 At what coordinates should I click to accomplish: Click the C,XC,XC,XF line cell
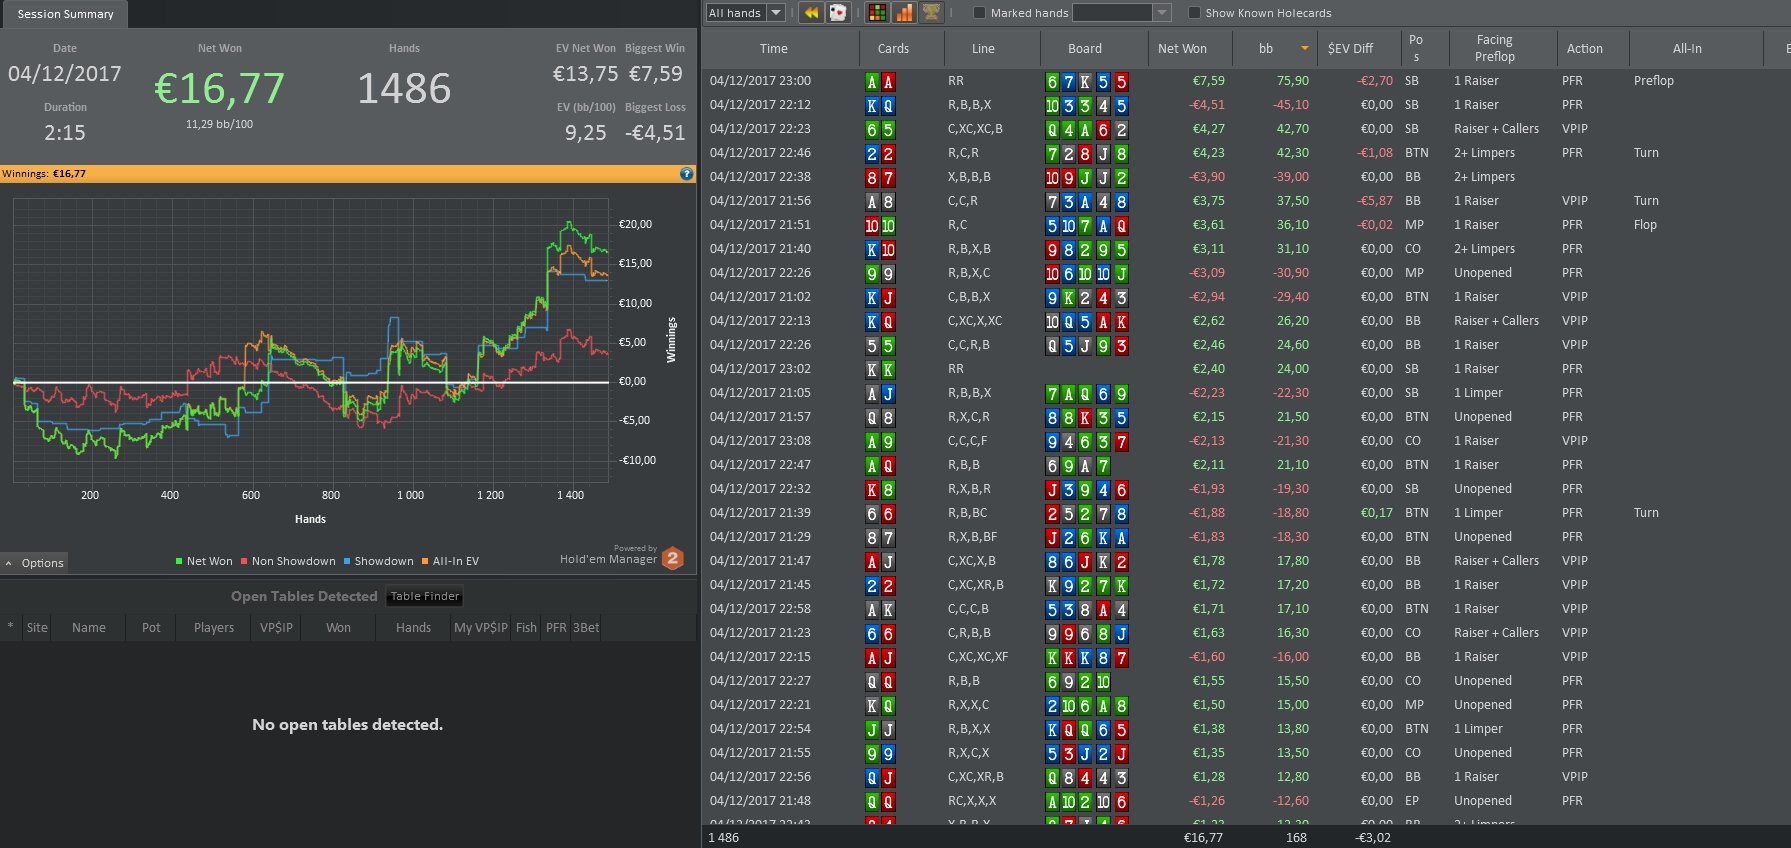click(978, 657)
